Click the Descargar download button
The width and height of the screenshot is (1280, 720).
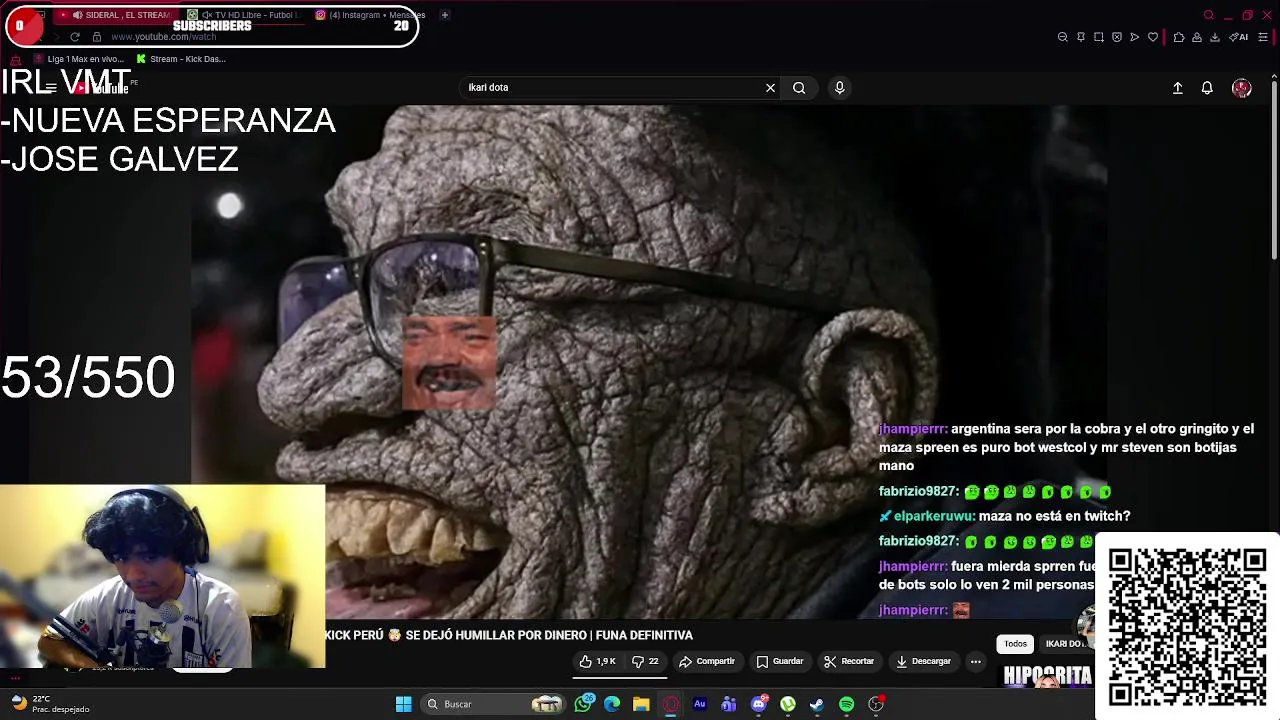(923, 661)
